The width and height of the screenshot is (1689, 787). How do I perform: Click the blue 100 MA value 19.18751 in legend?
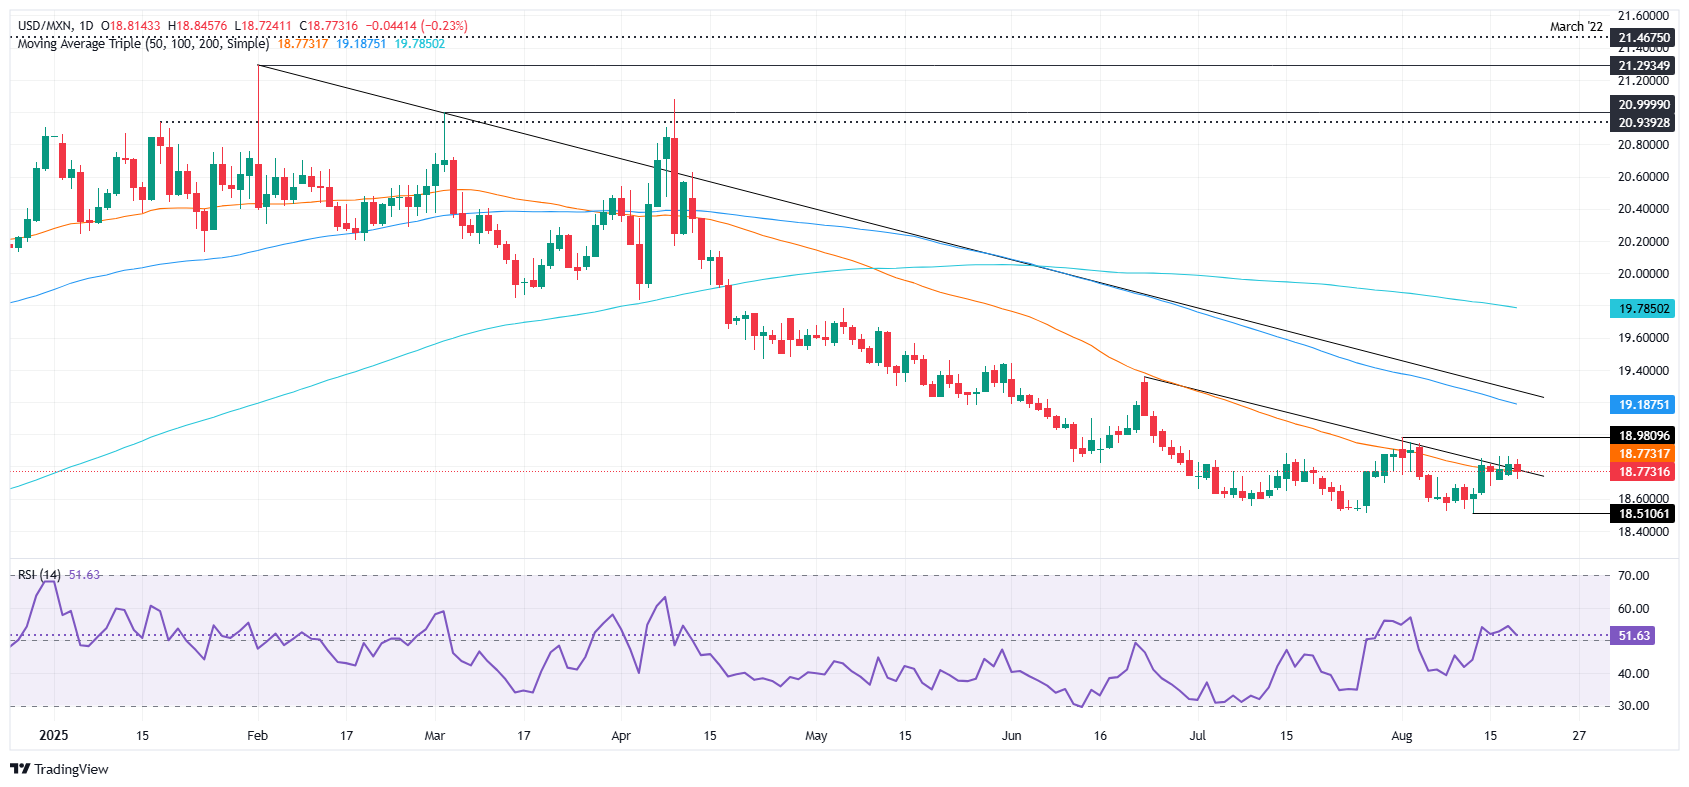coord(361,44)
